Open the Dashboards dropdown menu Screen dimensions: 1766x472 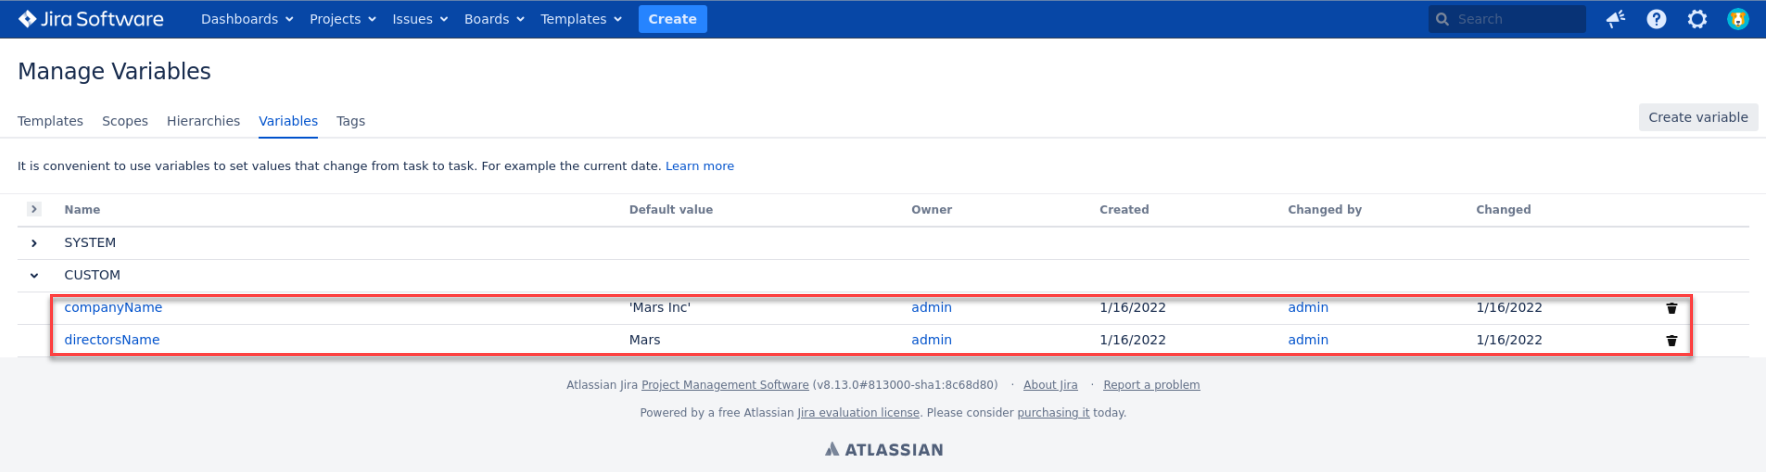[x=247, y=19]
